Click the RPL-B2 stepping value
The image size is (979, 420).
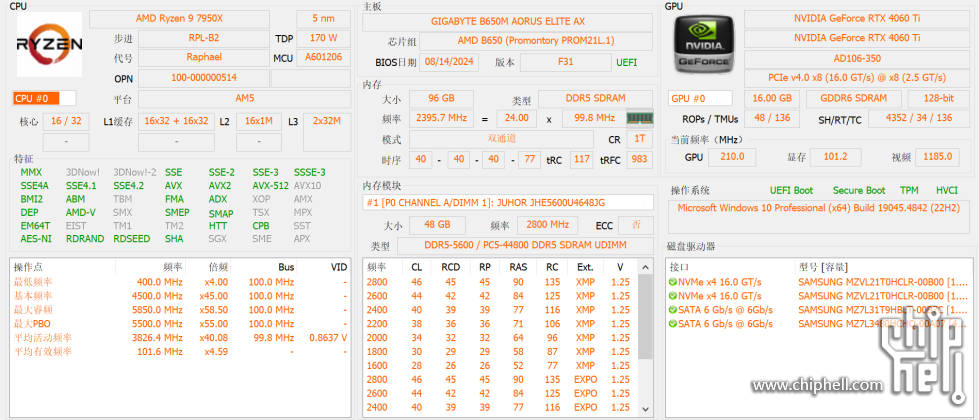click(204, 38)
